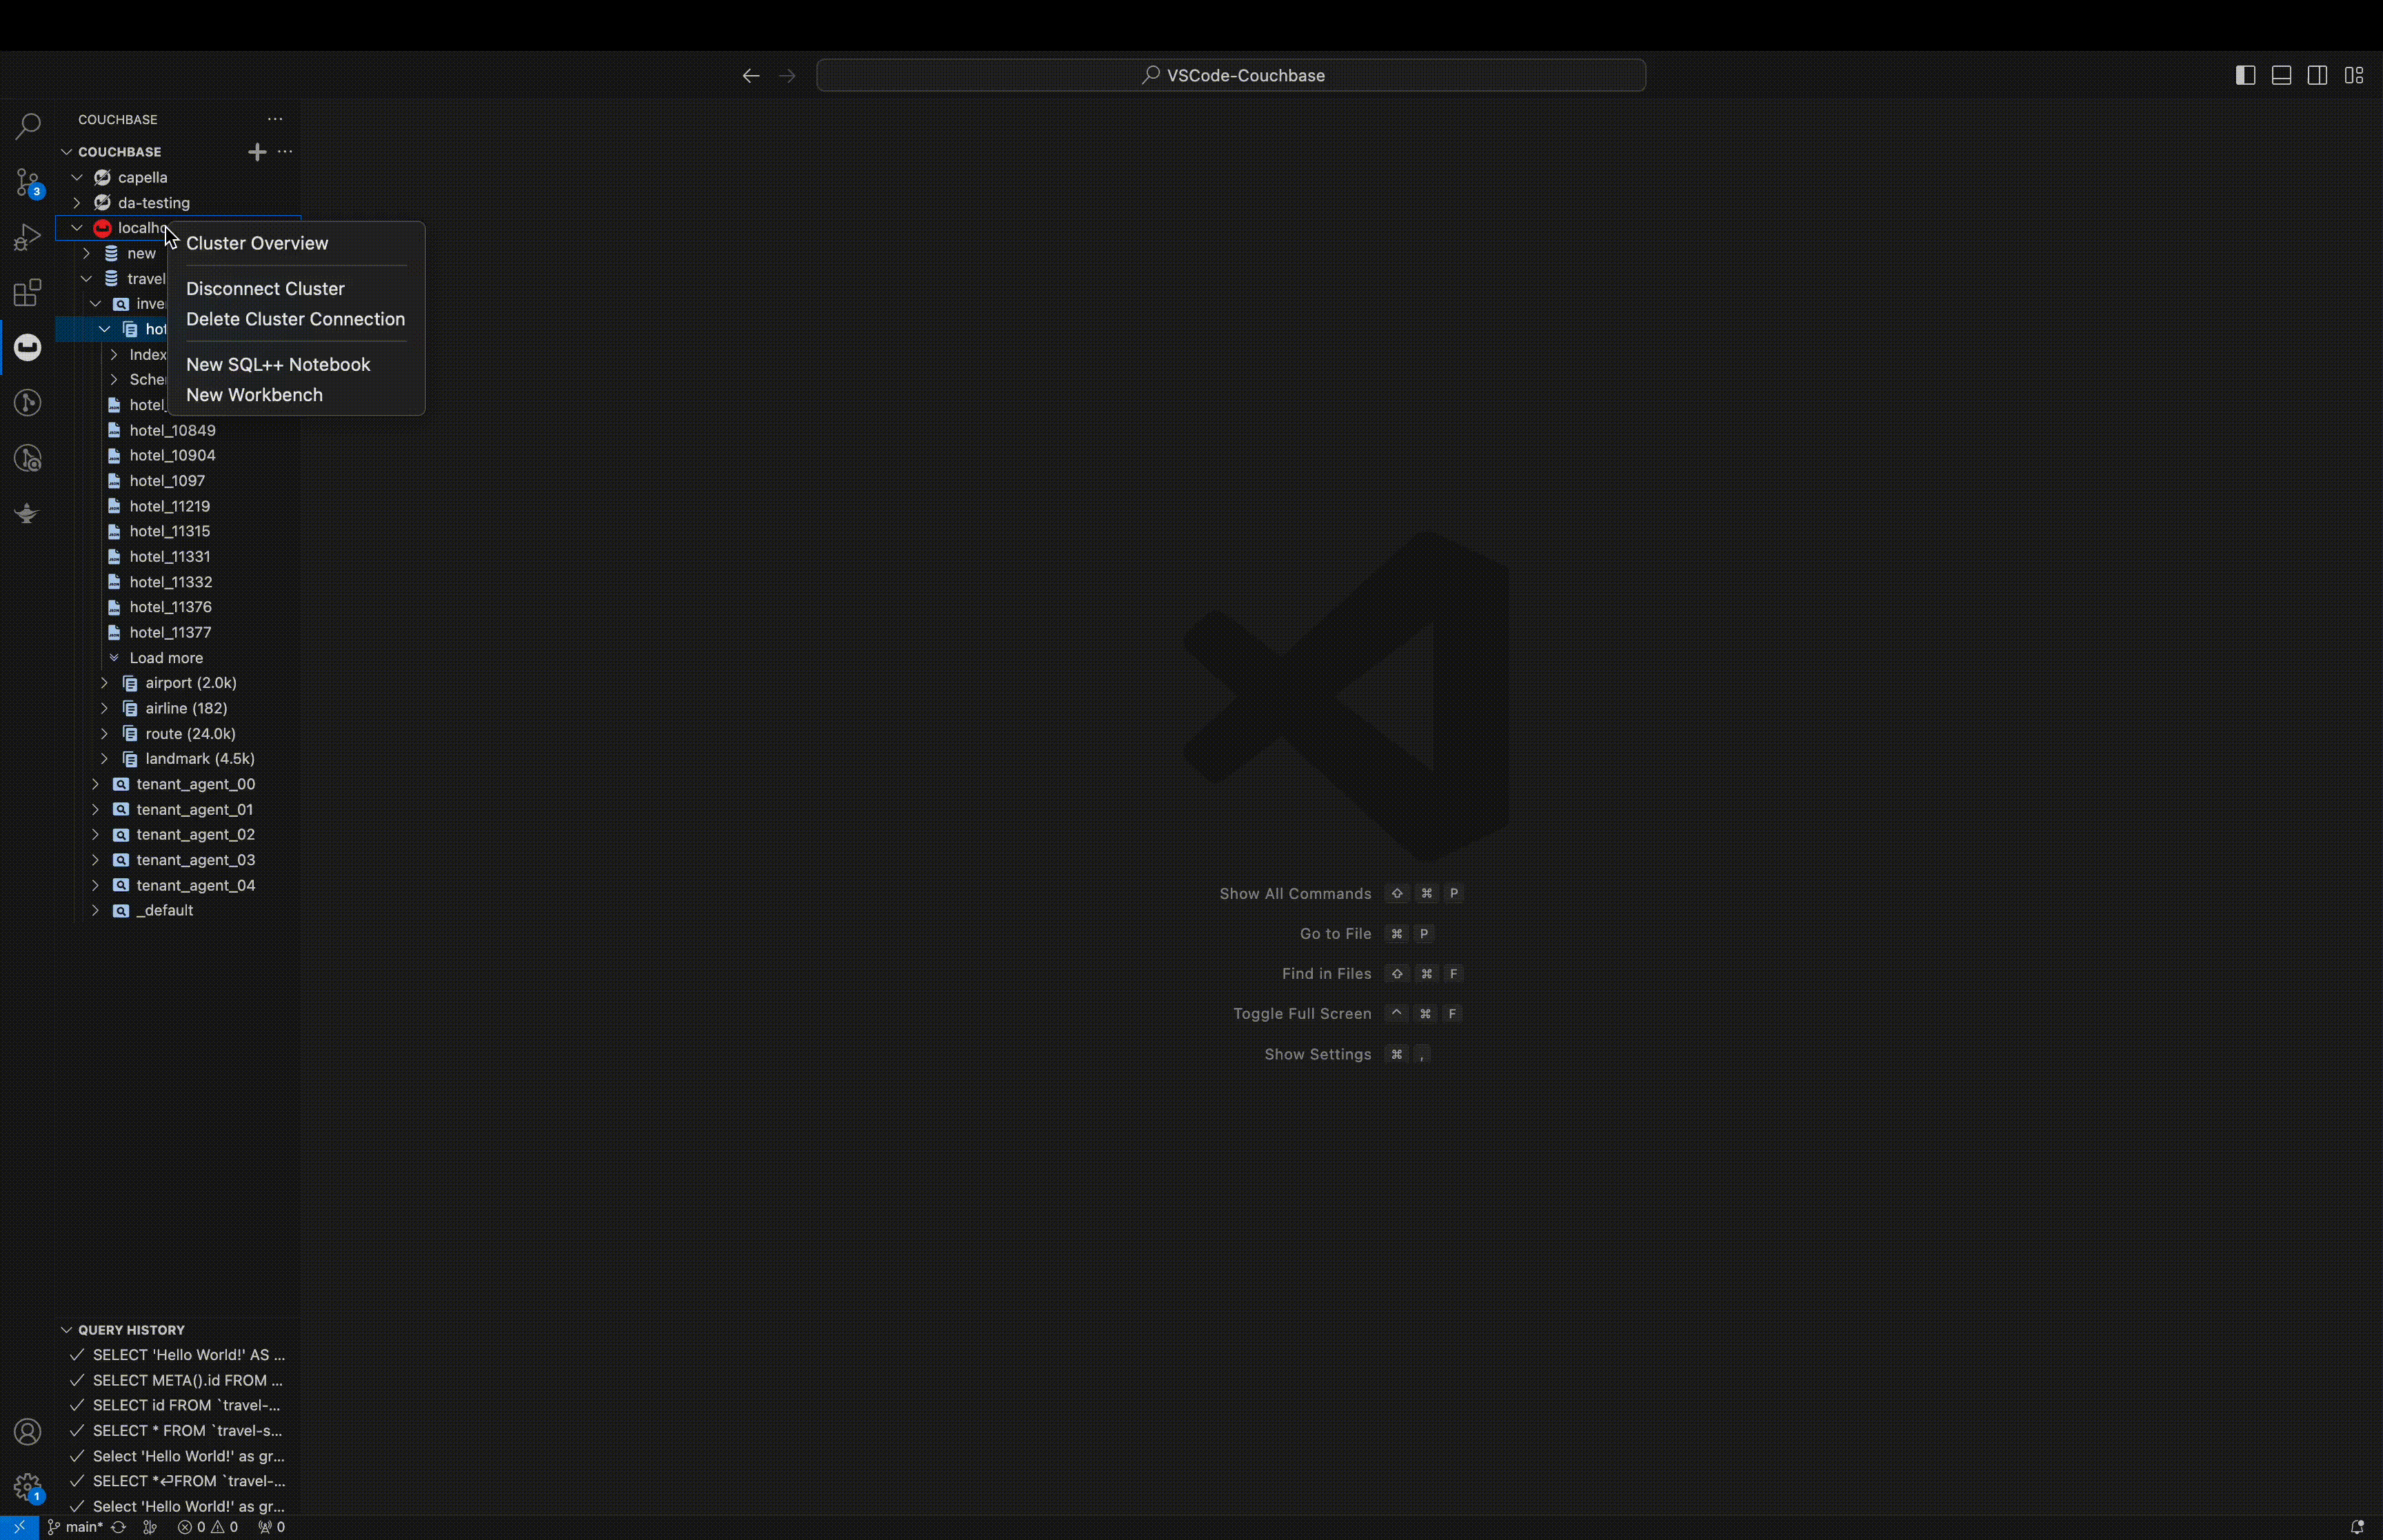This screenshot has height=1540, width=2383.
Task: Click the notifications bell in status bar
Action: (x=2357, y=1527)
